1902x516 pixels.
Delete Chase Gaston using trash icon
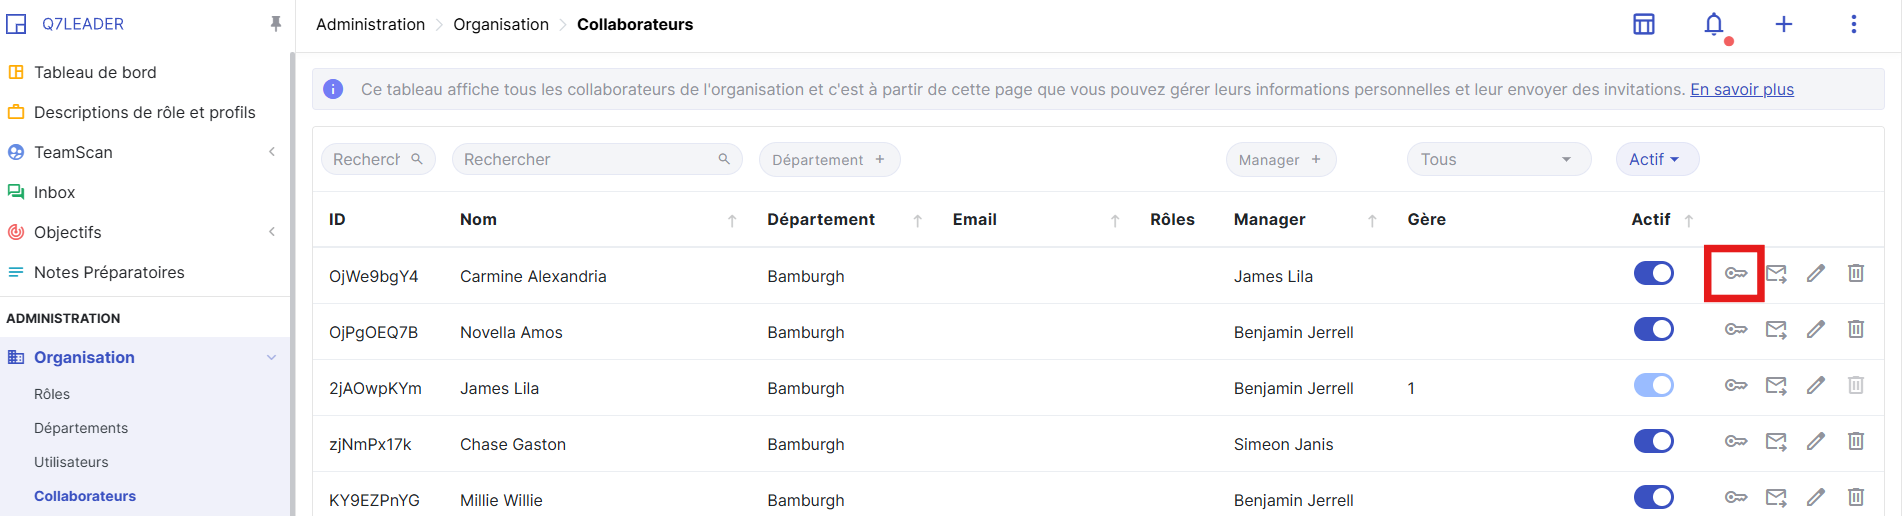pyautogui.click(x=1856, y=441)
